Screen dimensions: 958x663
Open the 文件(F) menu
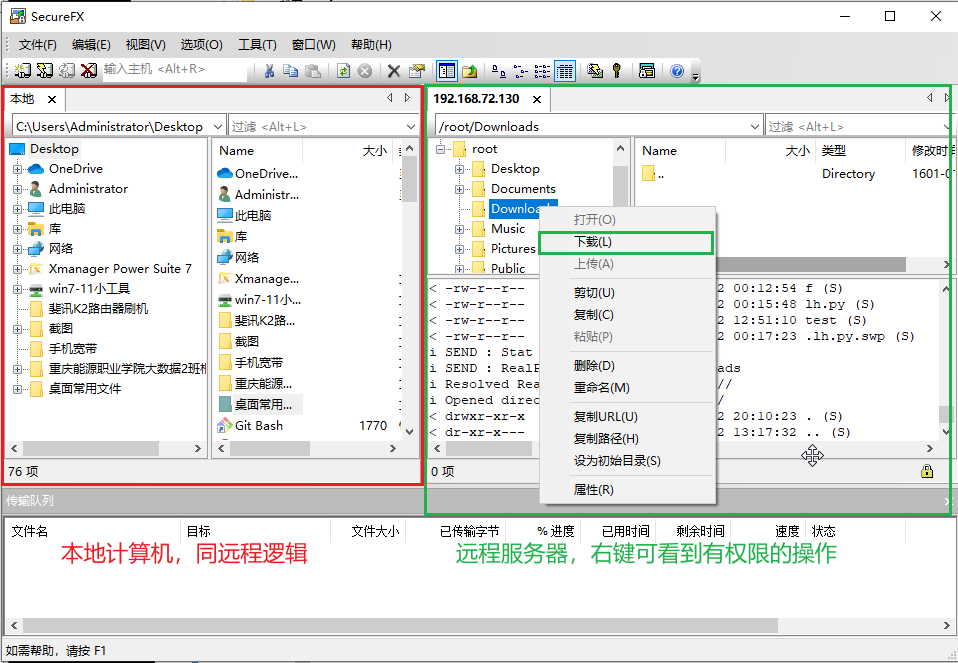(38, 45)
